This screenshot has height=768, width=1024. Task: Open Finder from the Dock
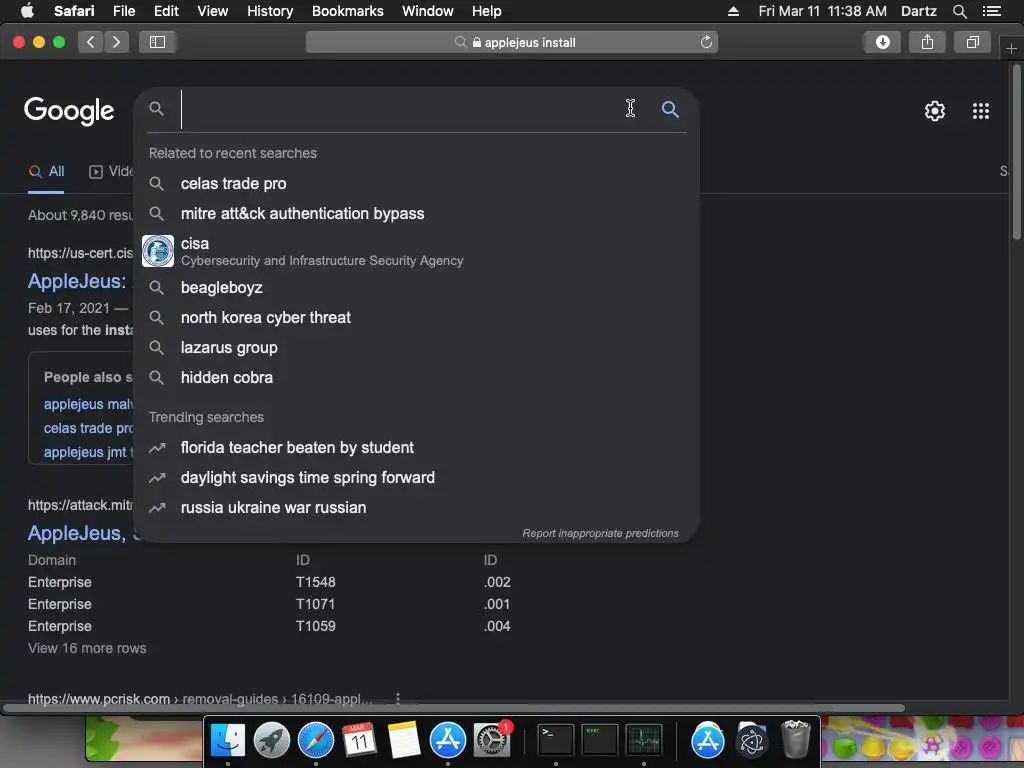[227, 741]
